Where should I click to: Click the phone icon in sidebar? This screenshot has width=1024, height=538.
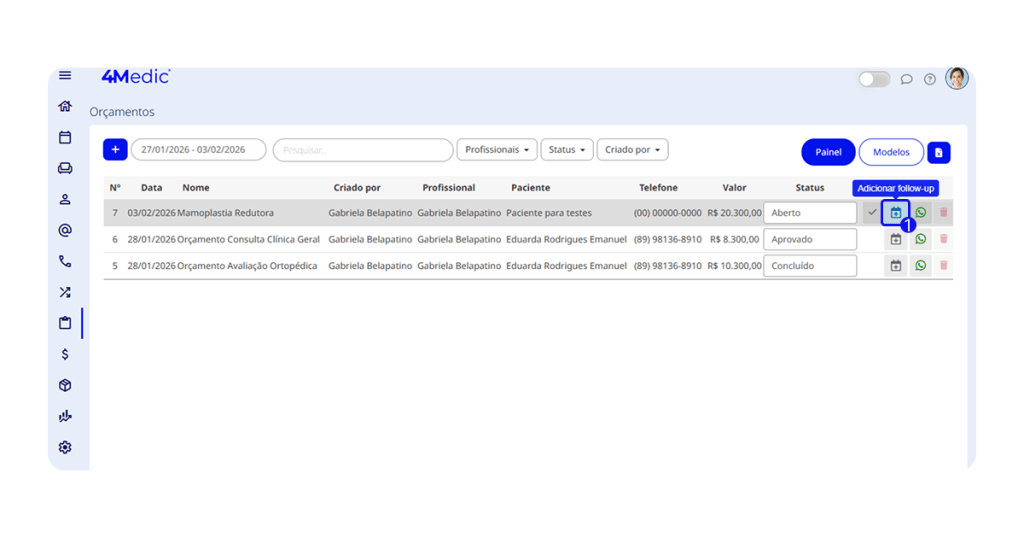(x=65, y=261)
